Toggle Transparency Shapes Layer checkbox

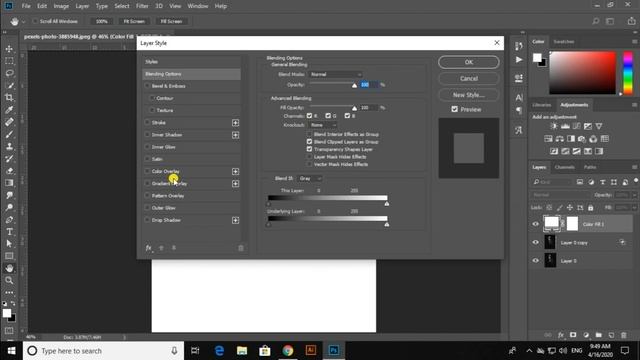(309, 149)
